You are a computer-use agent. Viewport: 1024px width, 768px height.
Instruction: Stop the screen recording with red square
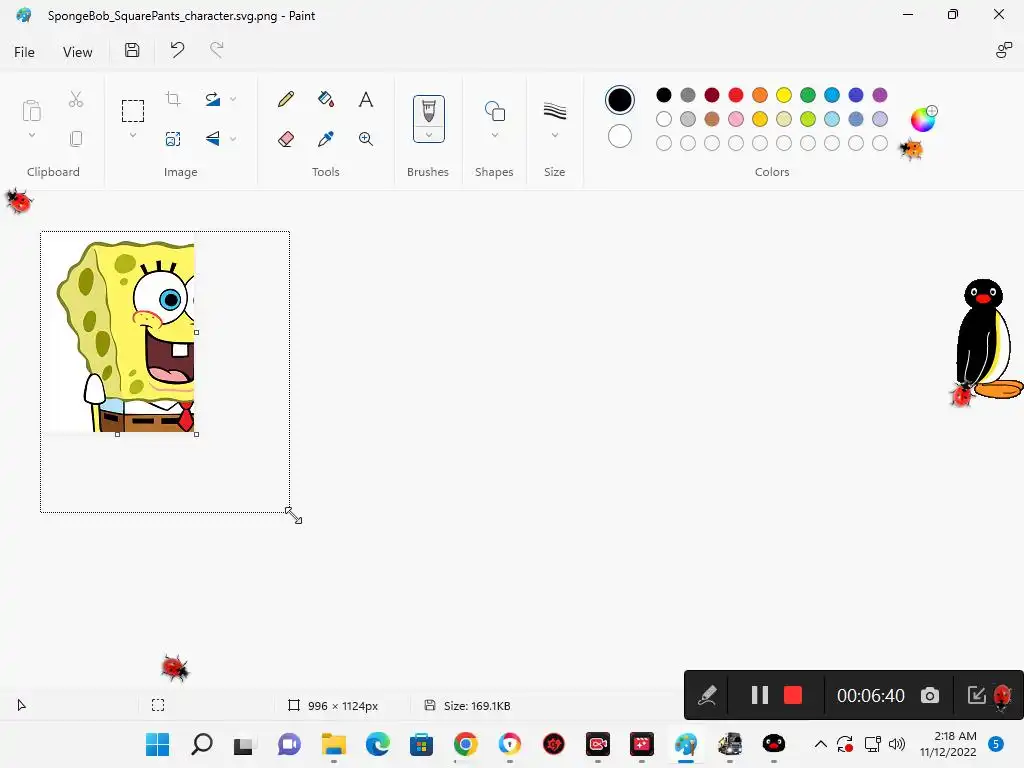pyautogui.click(x=793, y=695)
